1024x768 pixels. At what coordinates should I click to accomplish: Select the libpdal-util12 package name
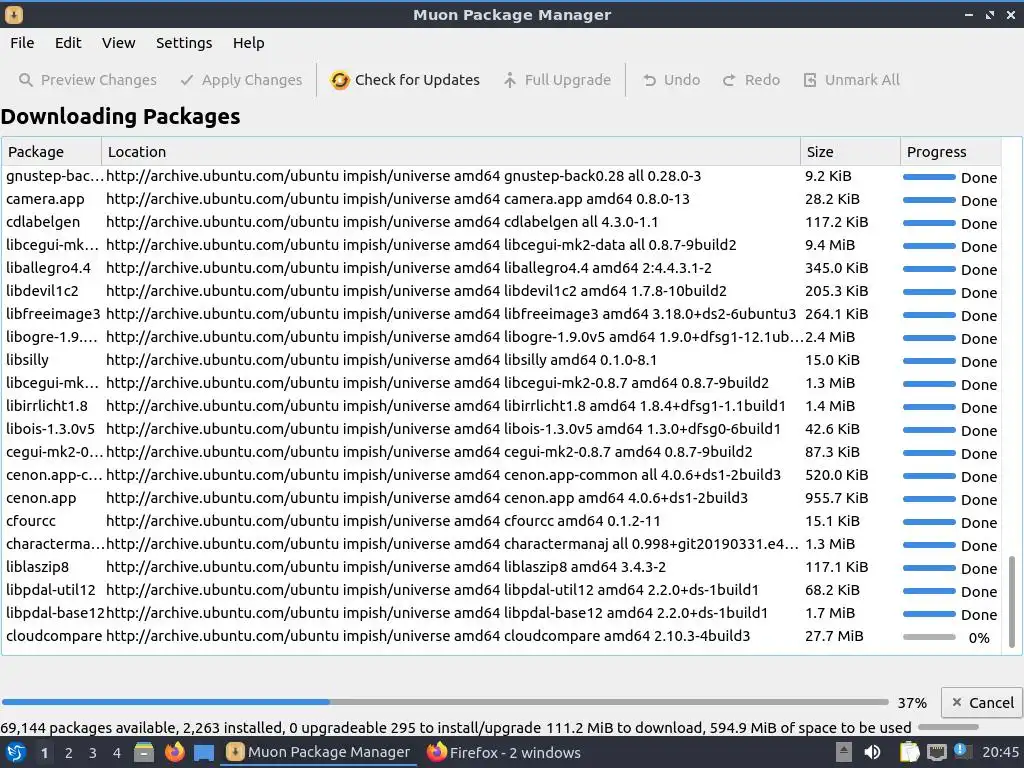50,590
